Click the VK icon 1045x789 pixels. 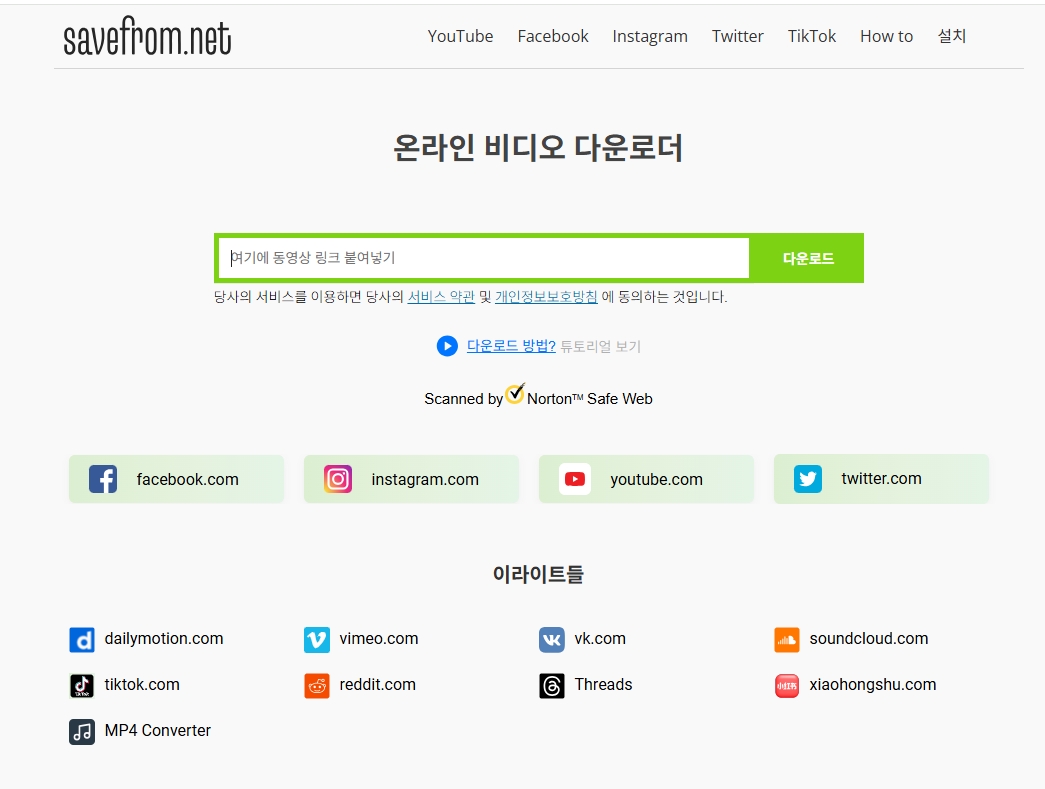(552, 640)
